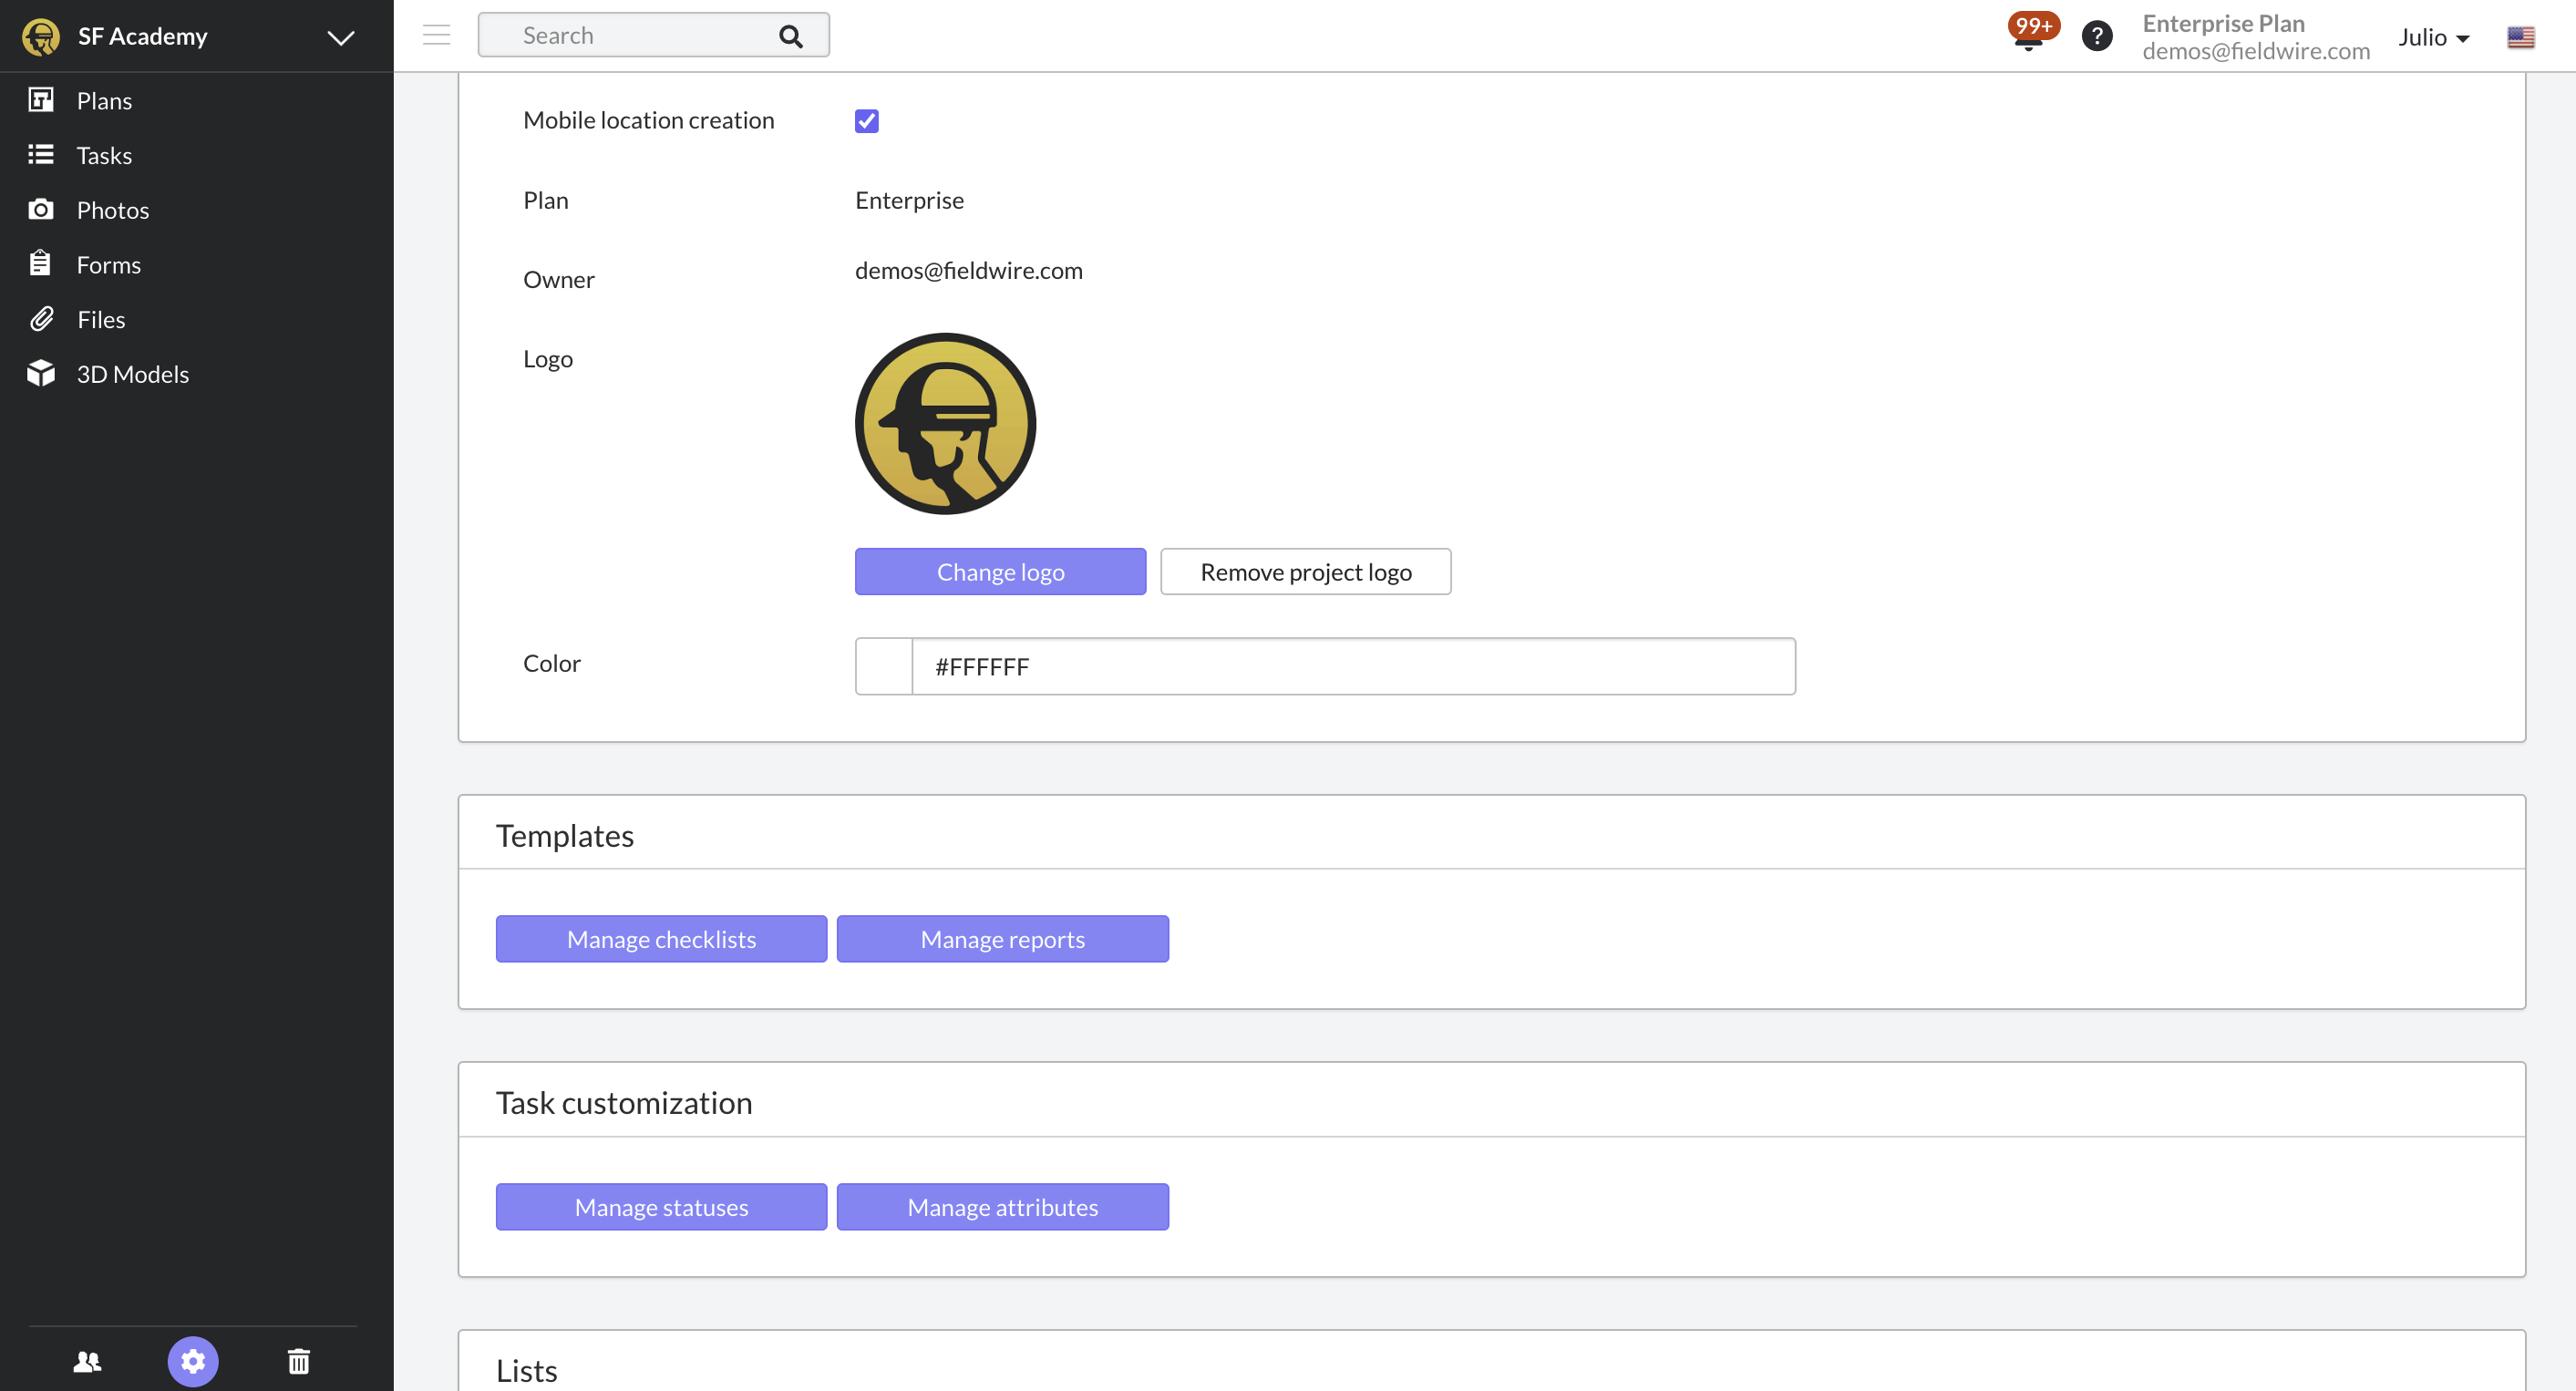Click into the Search field
This screenshot has height=1391, width=2576.
point(654,35)
